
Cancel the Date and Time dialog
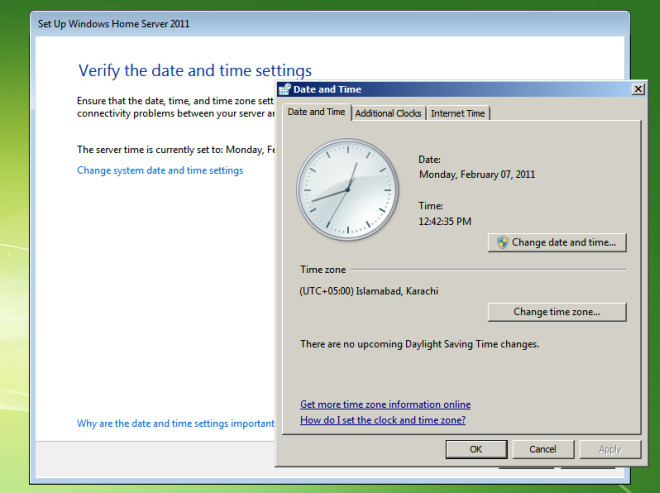(x=543, y=449)
